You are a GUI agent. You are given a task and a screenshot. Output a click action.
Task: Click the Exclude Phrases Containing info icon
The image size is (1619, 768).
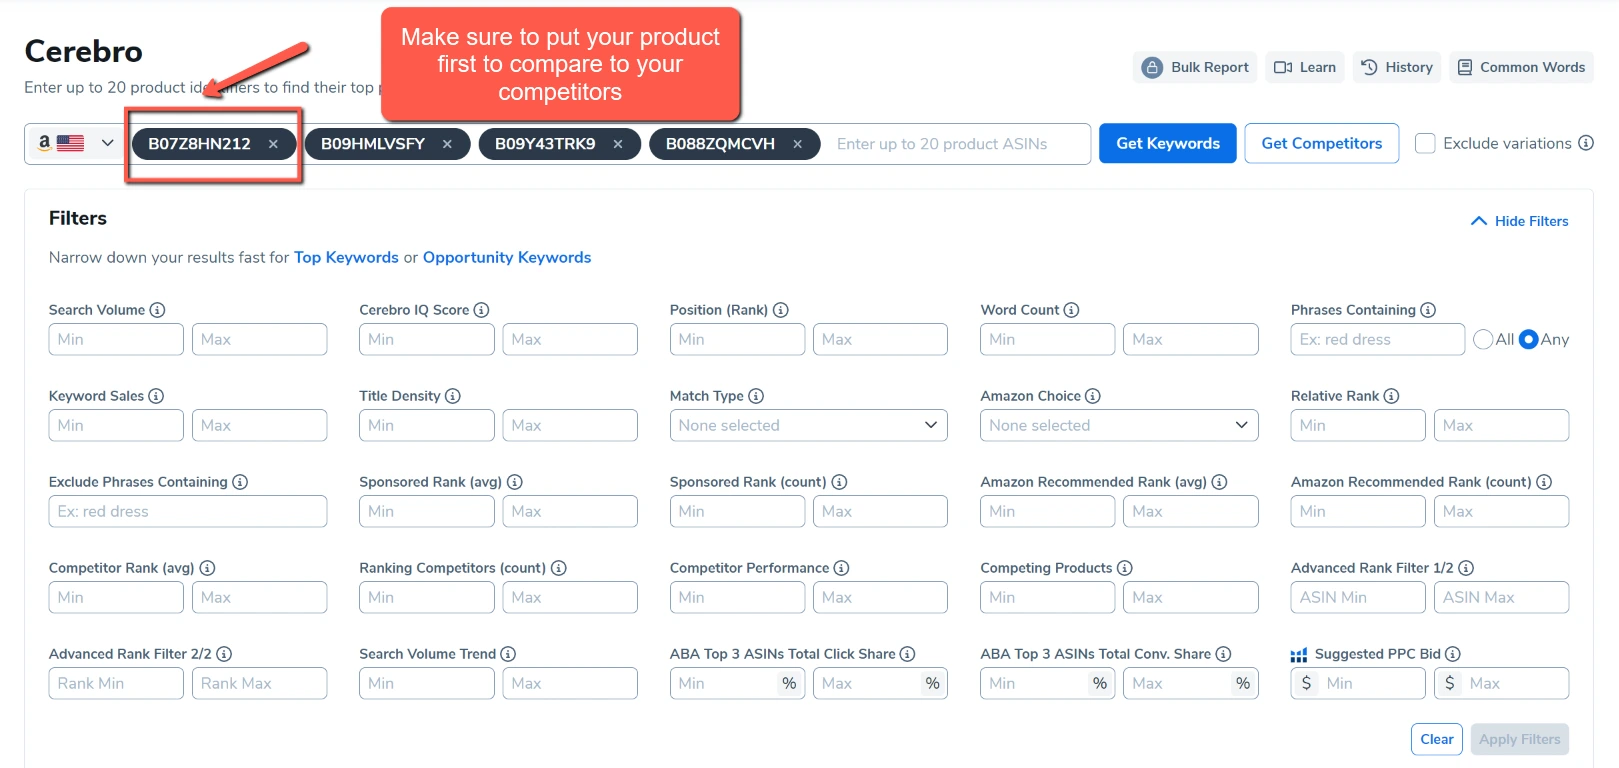click(x=240, y=482)
